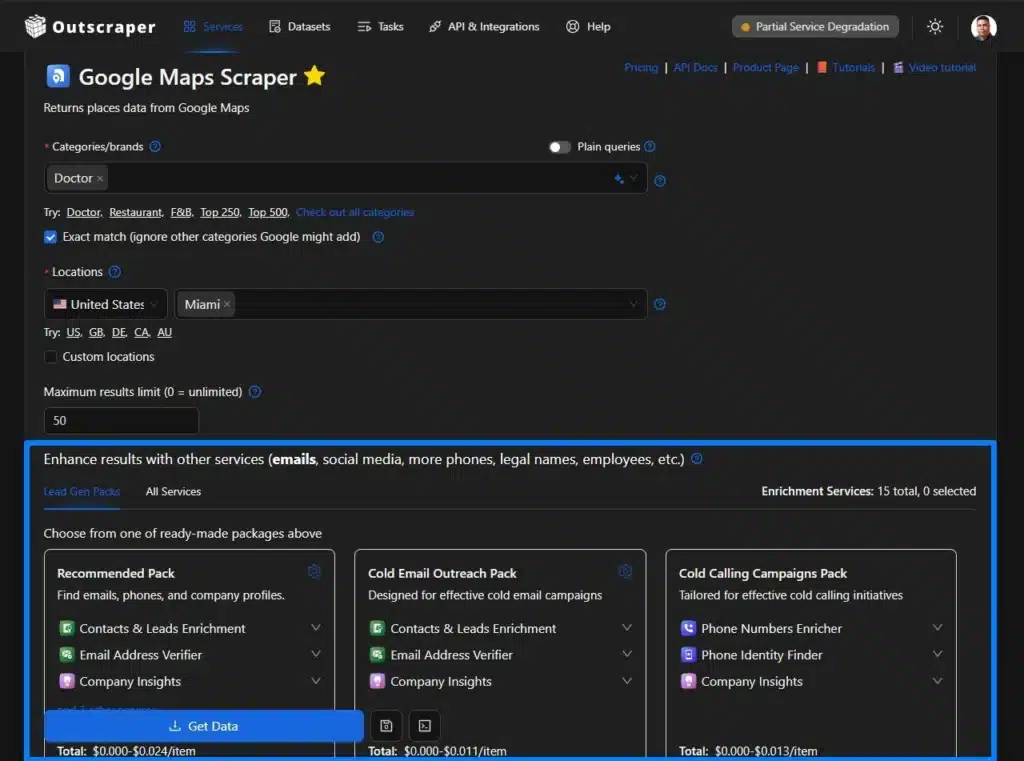The image size is (1024, 761).
Task: Open help icon next to Exact match
Action: (x=378, y=237)
